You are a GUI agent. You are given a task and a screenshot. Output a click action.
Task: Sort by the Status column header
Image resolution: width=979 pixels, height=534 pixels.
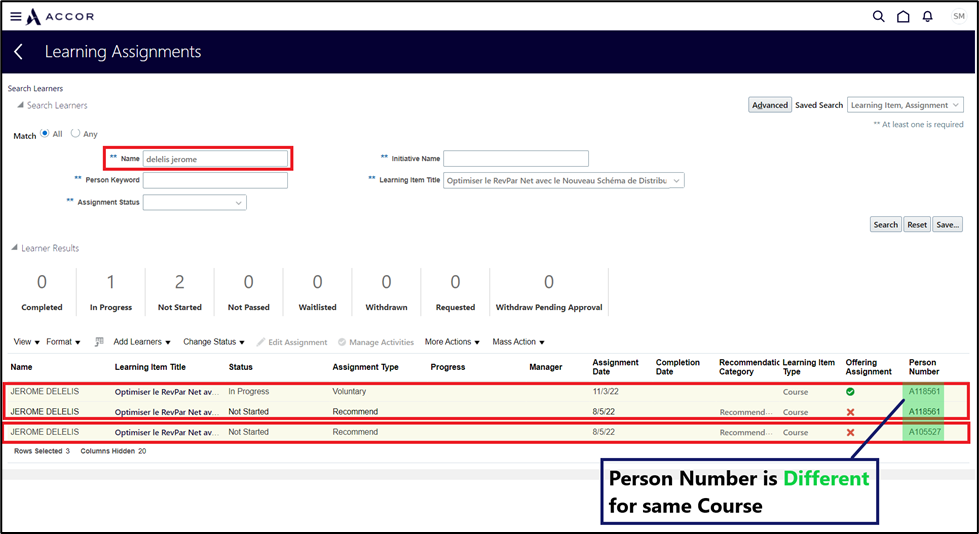pos(240,367)
